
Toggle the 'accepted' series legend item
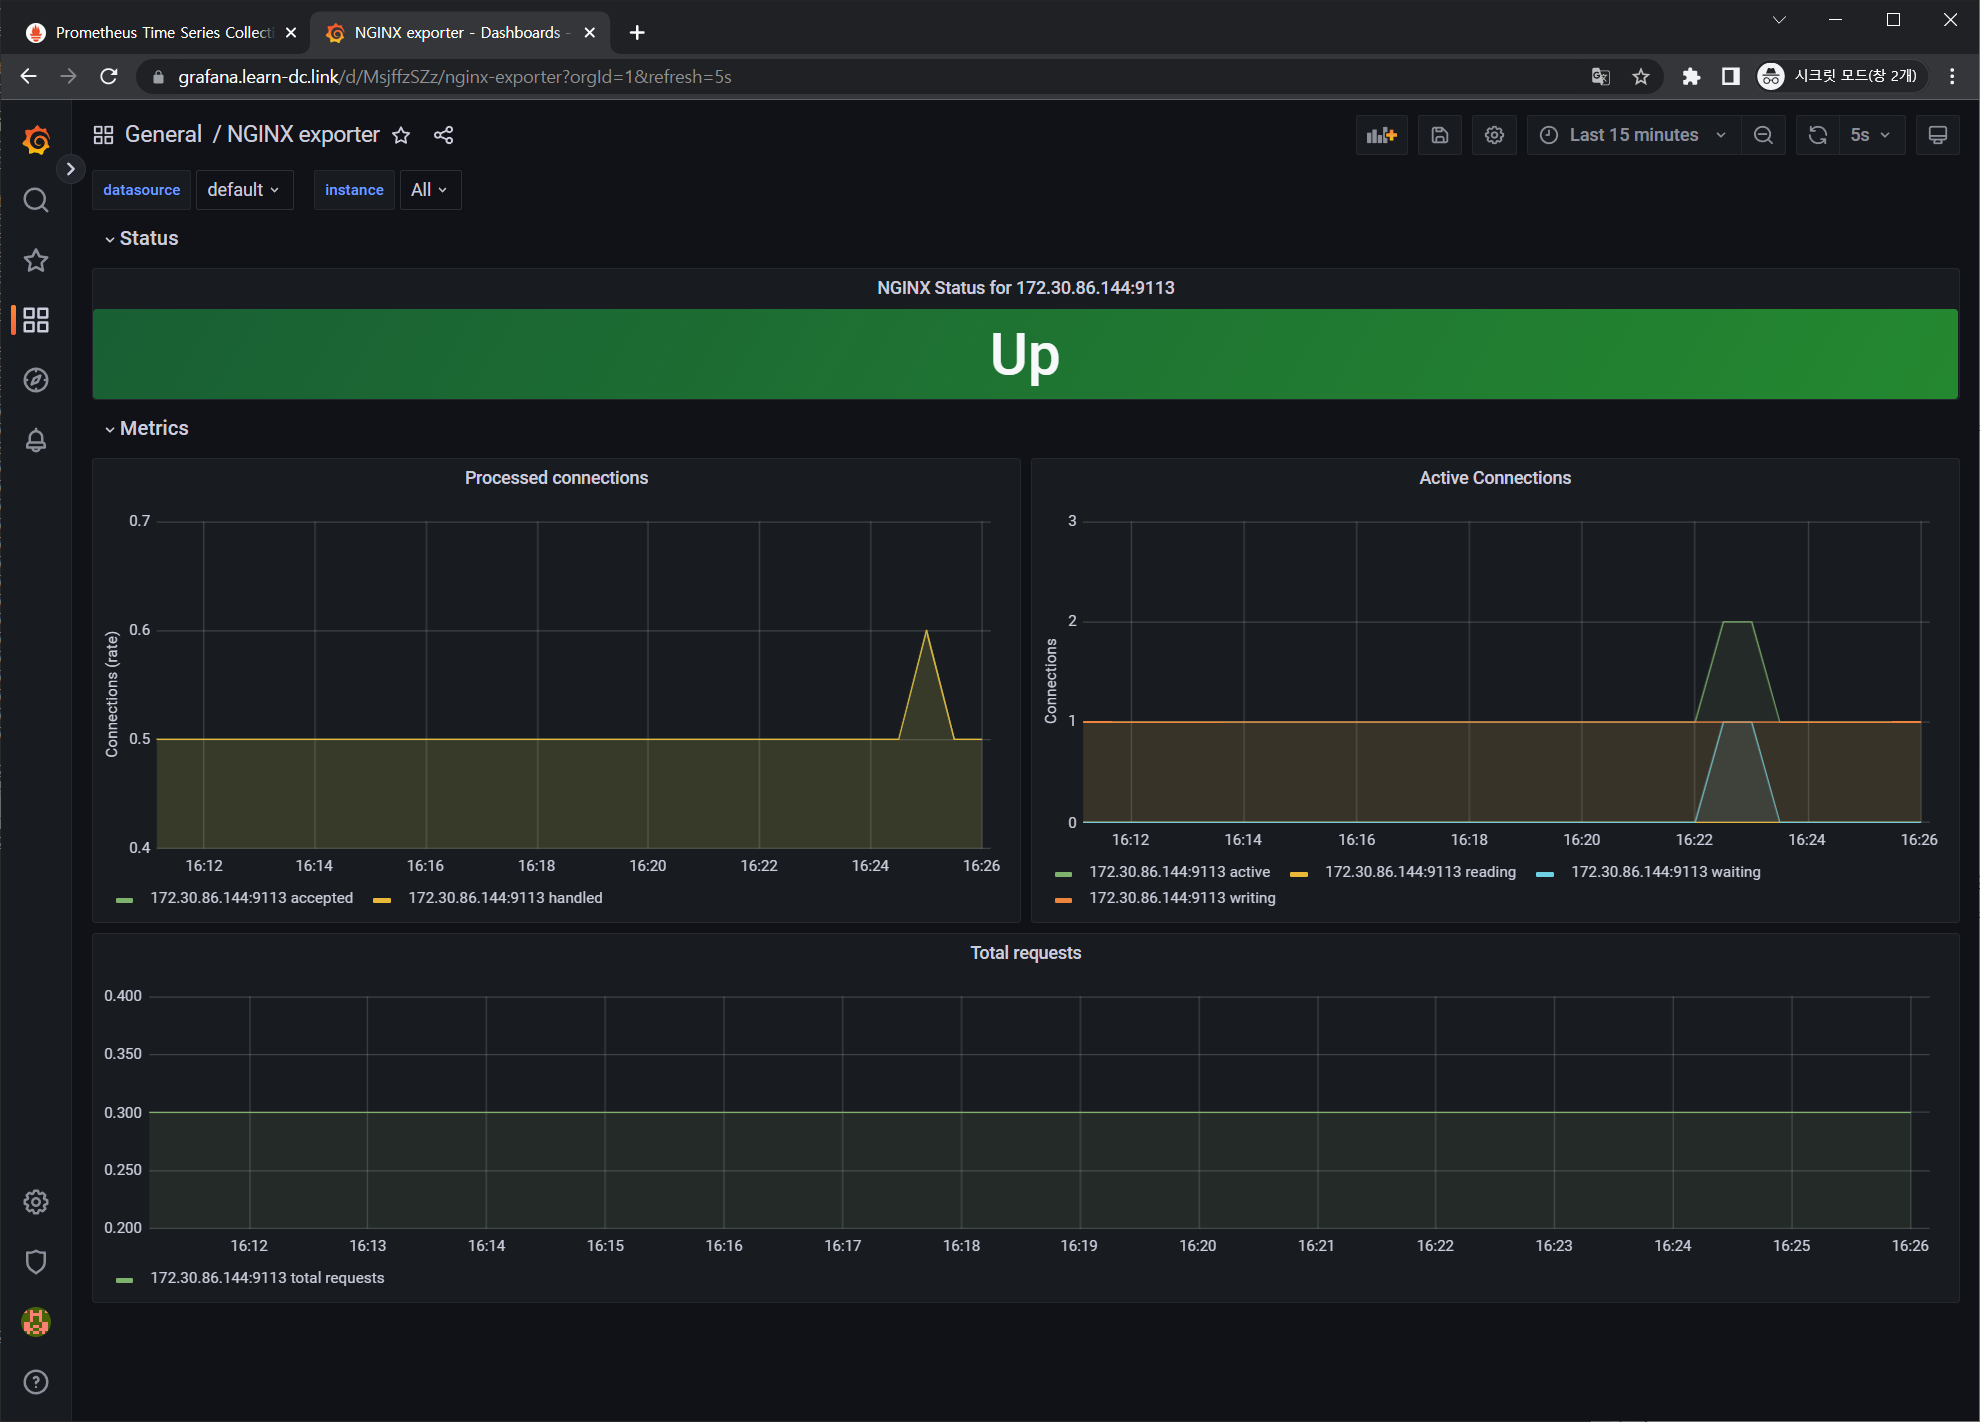tap(251, 898)
